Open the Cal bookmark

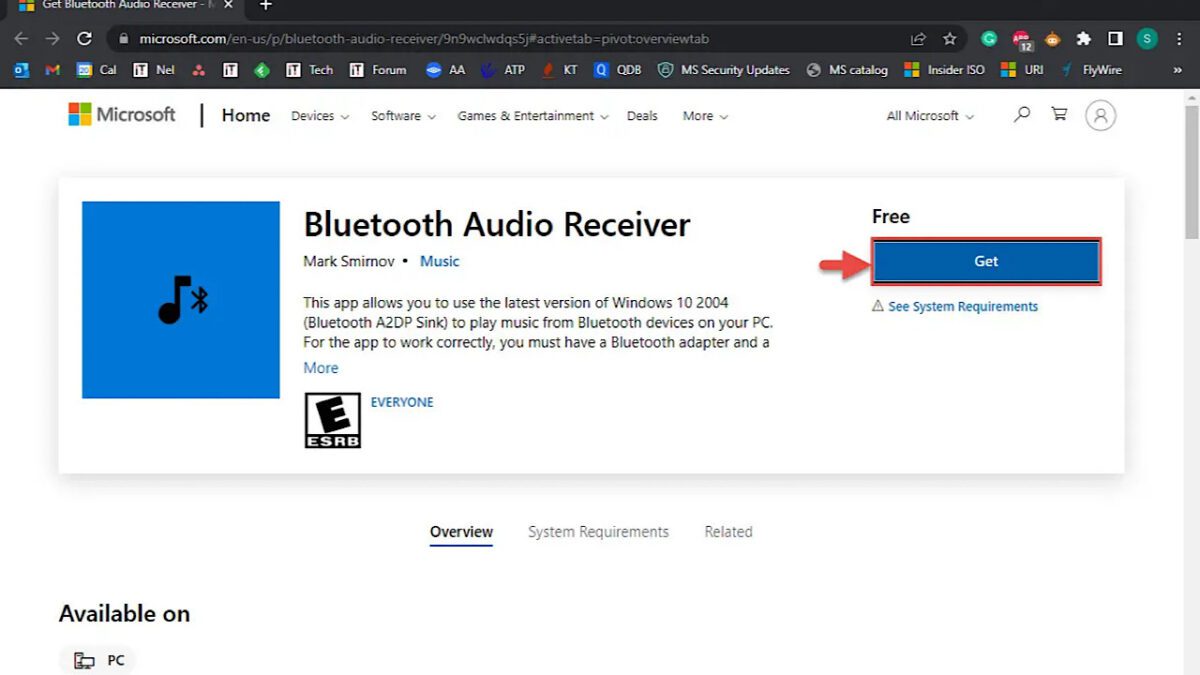[x=97, y=70]
